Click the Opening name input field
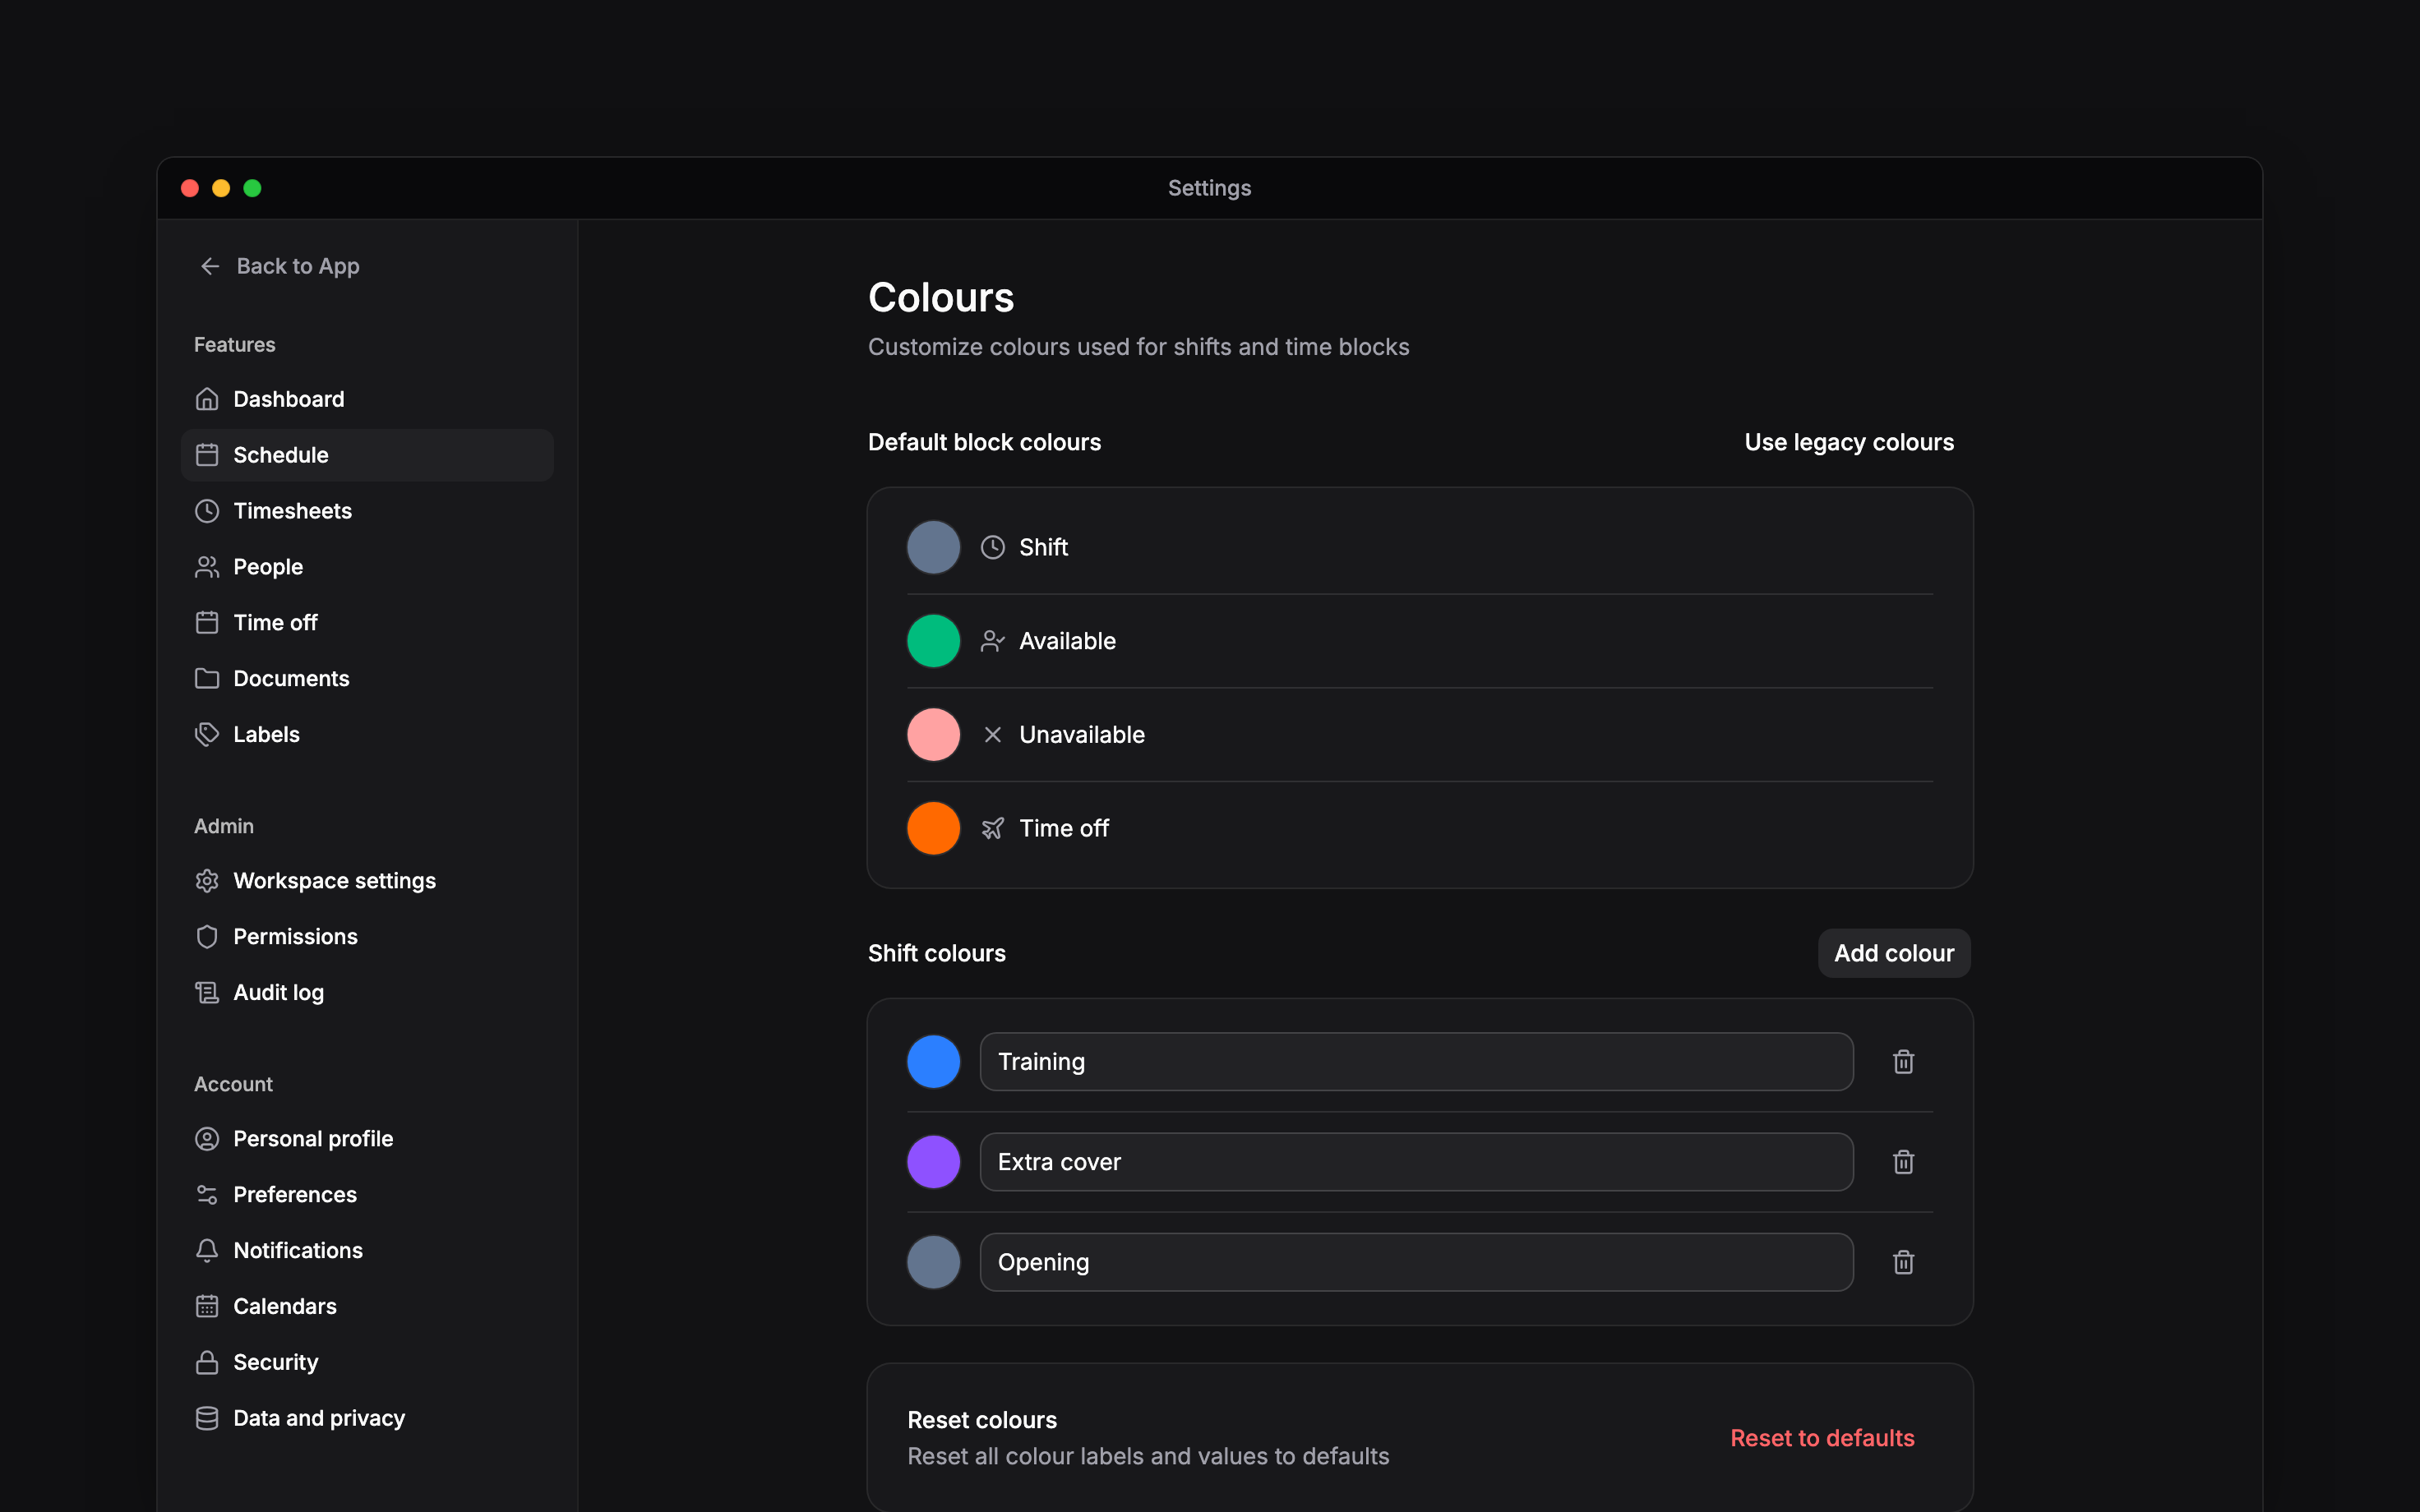Image resolution: width=2420 pixels, height=1512 pixels. (x=1416, y=1262)
